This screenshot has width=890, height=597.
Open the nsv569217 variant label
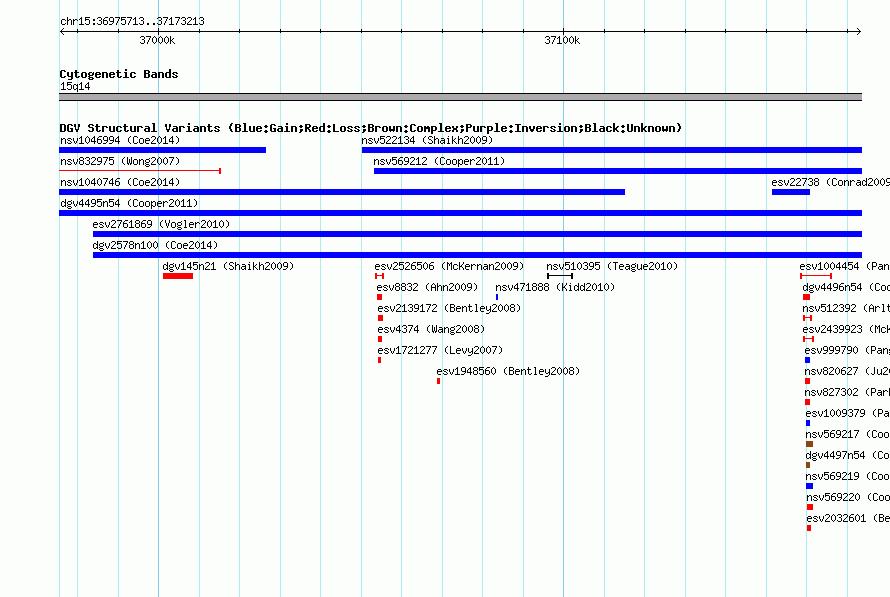click(x=847, y=434)
